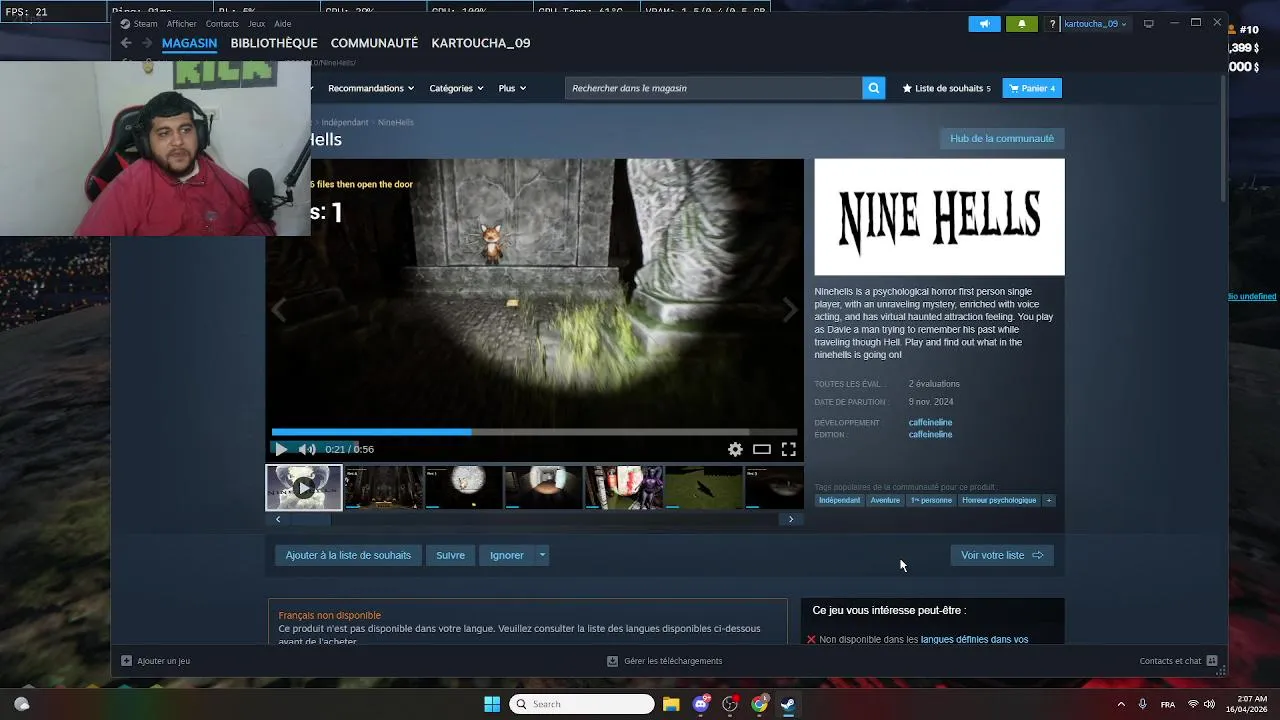This screenshot has height=720, width=1280.
Task: Click the 1re personne tag
Action: (931, 500)
